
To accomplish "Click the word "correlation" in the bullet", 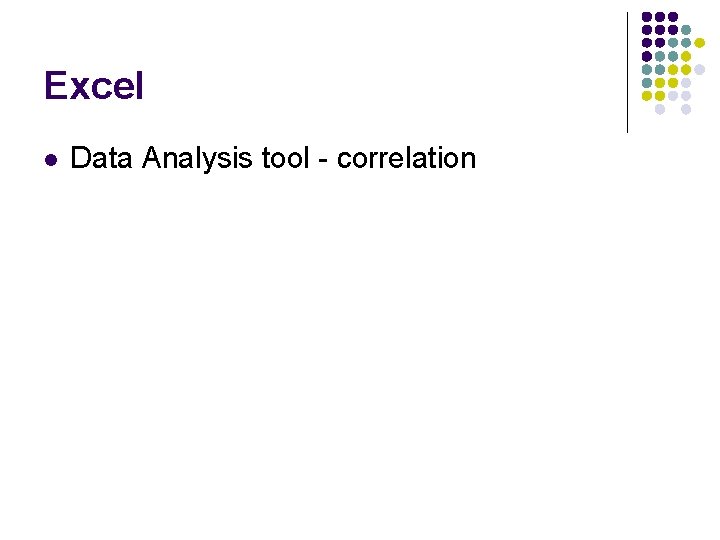I will point(406,158).
